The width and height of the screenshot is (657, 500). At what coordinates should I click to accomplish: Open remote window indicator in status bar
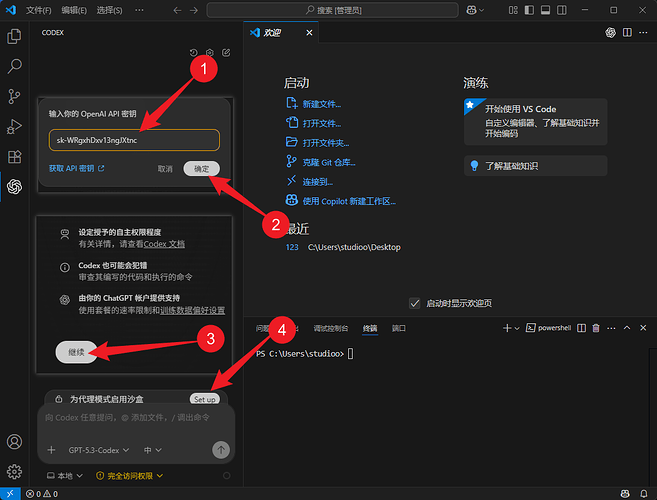(x=10, y=494)
